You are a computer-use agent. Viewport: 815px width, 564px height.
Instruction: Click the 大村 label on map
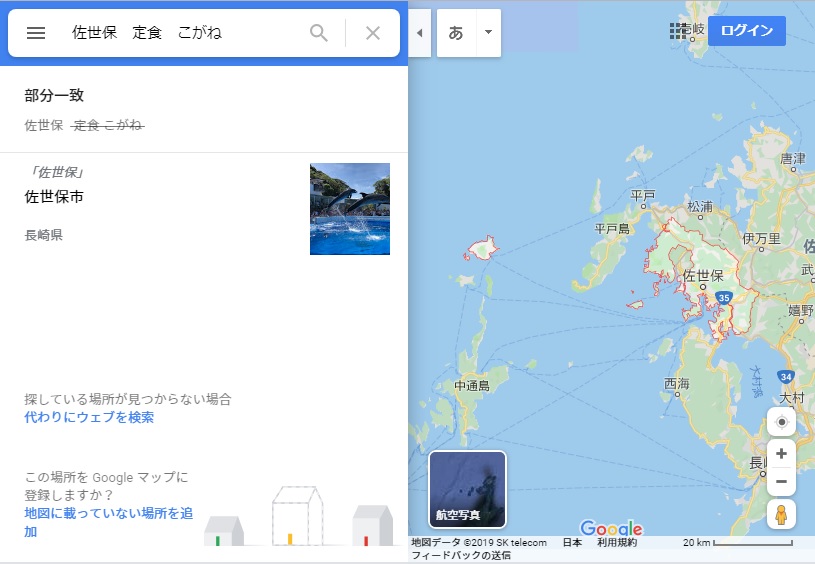point(792,398)
